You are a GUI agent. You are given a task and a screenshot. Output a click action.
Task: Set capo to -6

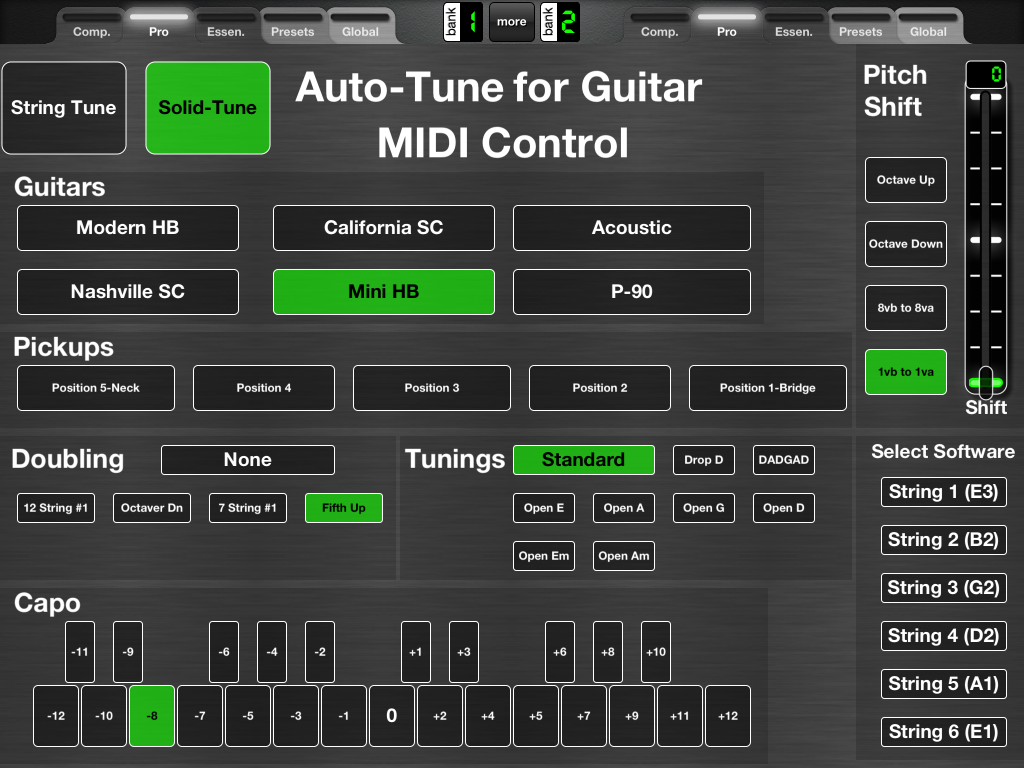tap(224, 652)
